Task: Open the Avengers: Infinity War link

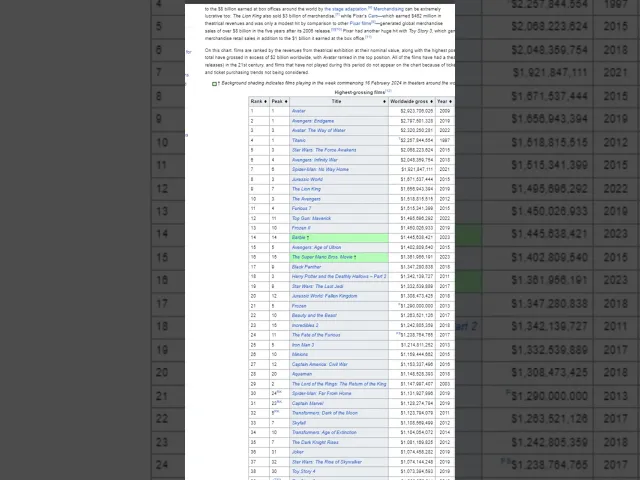Action: pos(315,160)
